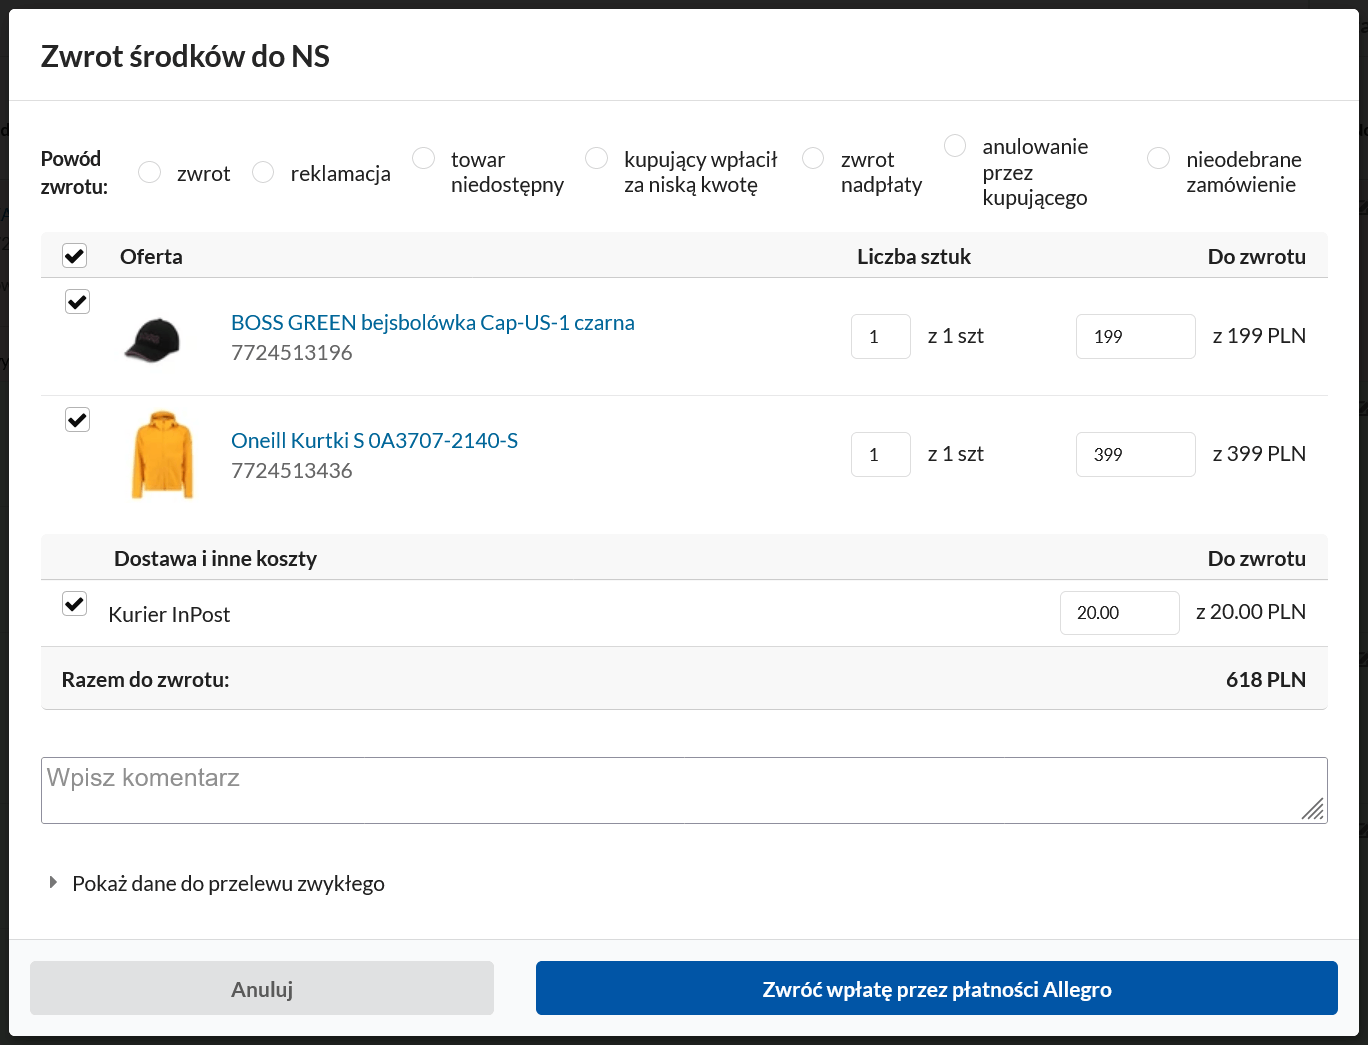Screen dimensions: 1368x1045
Task: Select the 'zwrot' refund reason
Action: (x=150, y=172)
